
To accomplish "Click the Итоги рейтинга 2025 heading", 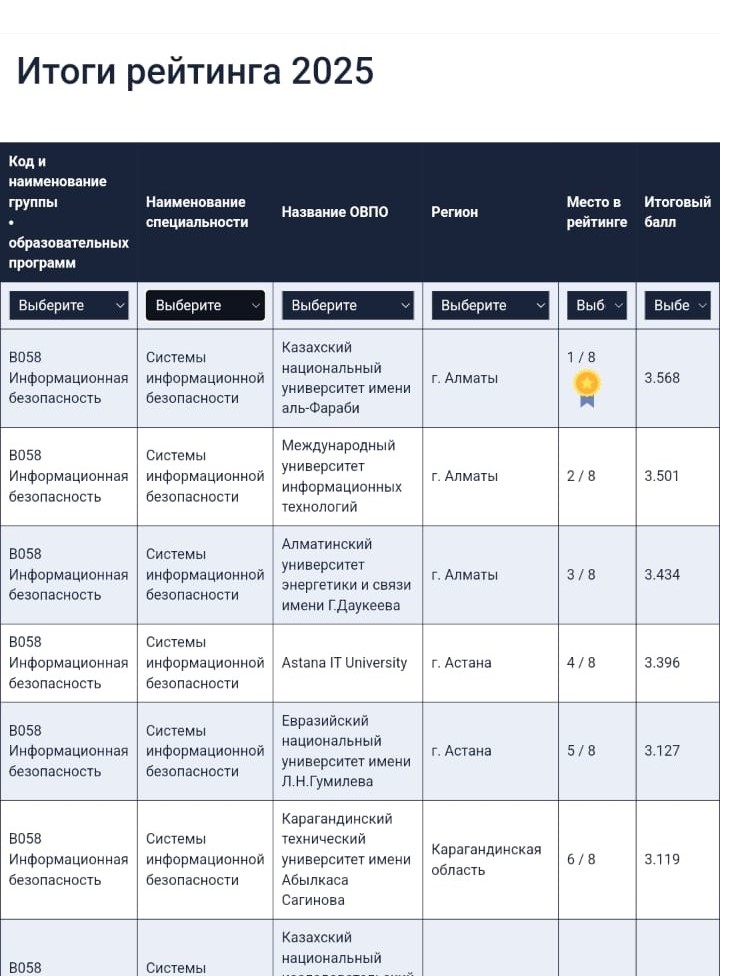I will (x=195, y=71).
